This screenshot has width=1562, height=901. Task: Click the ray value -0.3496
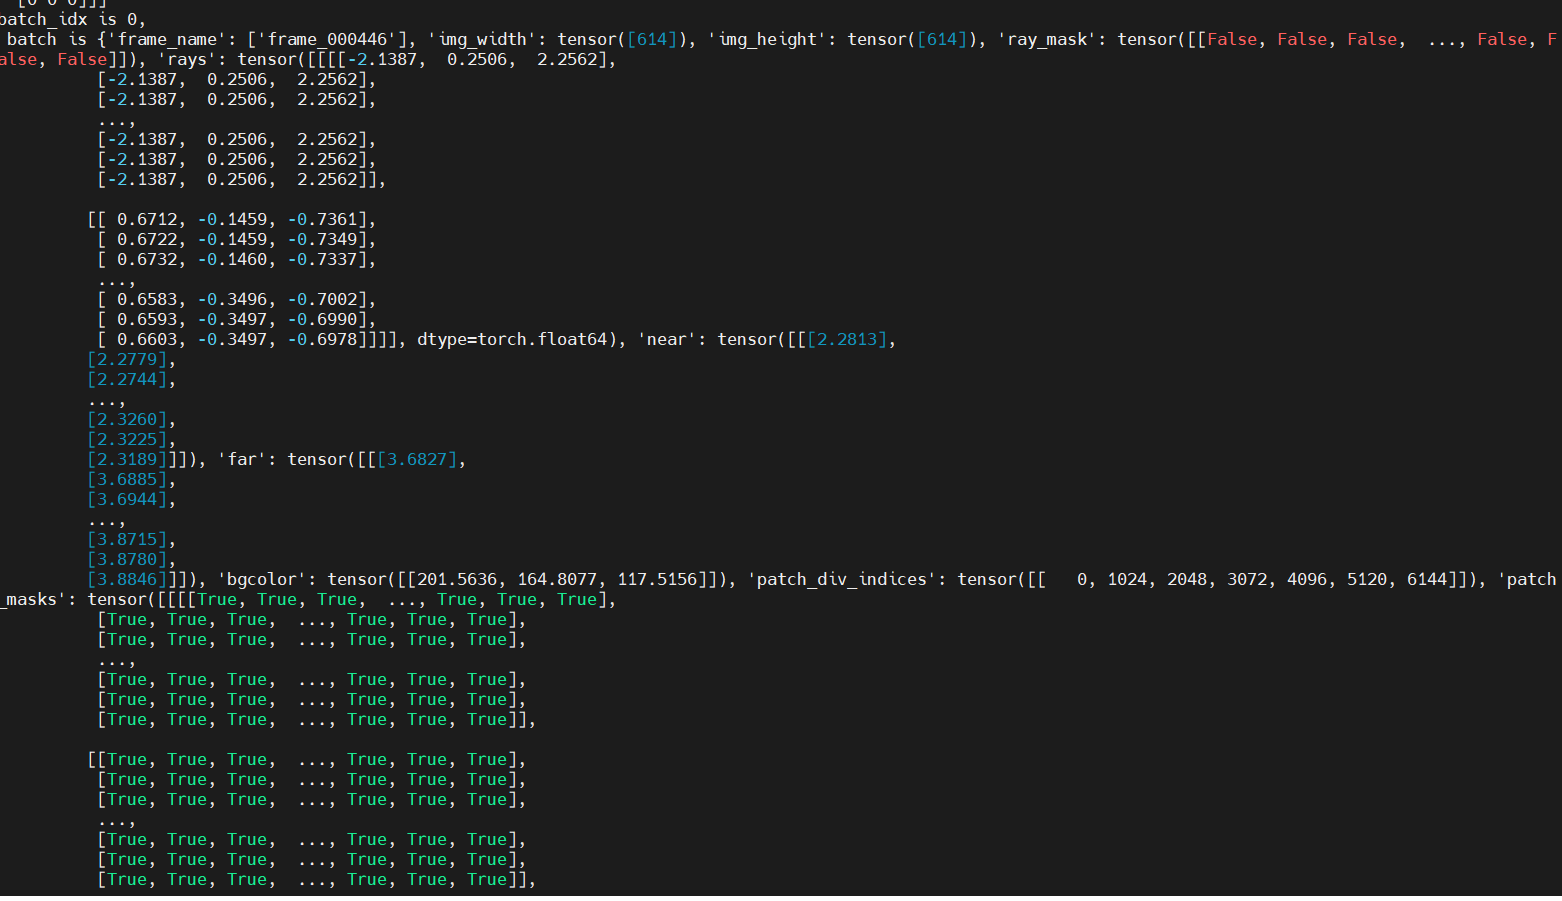[232, 299]
